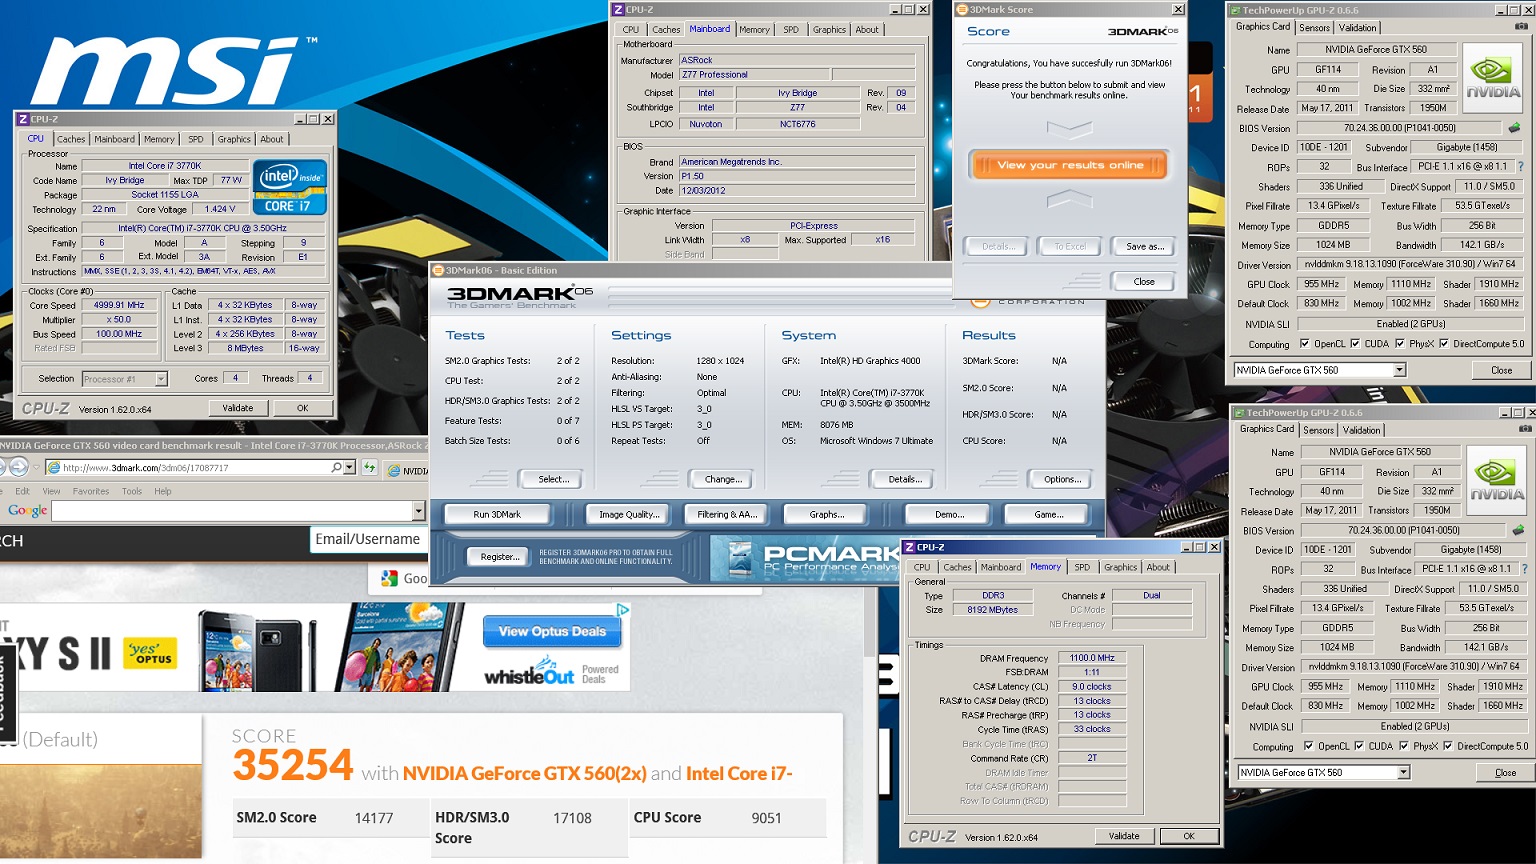Image resolution: width=1536 pixels, height=864 pixels.
Task: Click Register... button in 3DMark06
Action: point(499,557)
